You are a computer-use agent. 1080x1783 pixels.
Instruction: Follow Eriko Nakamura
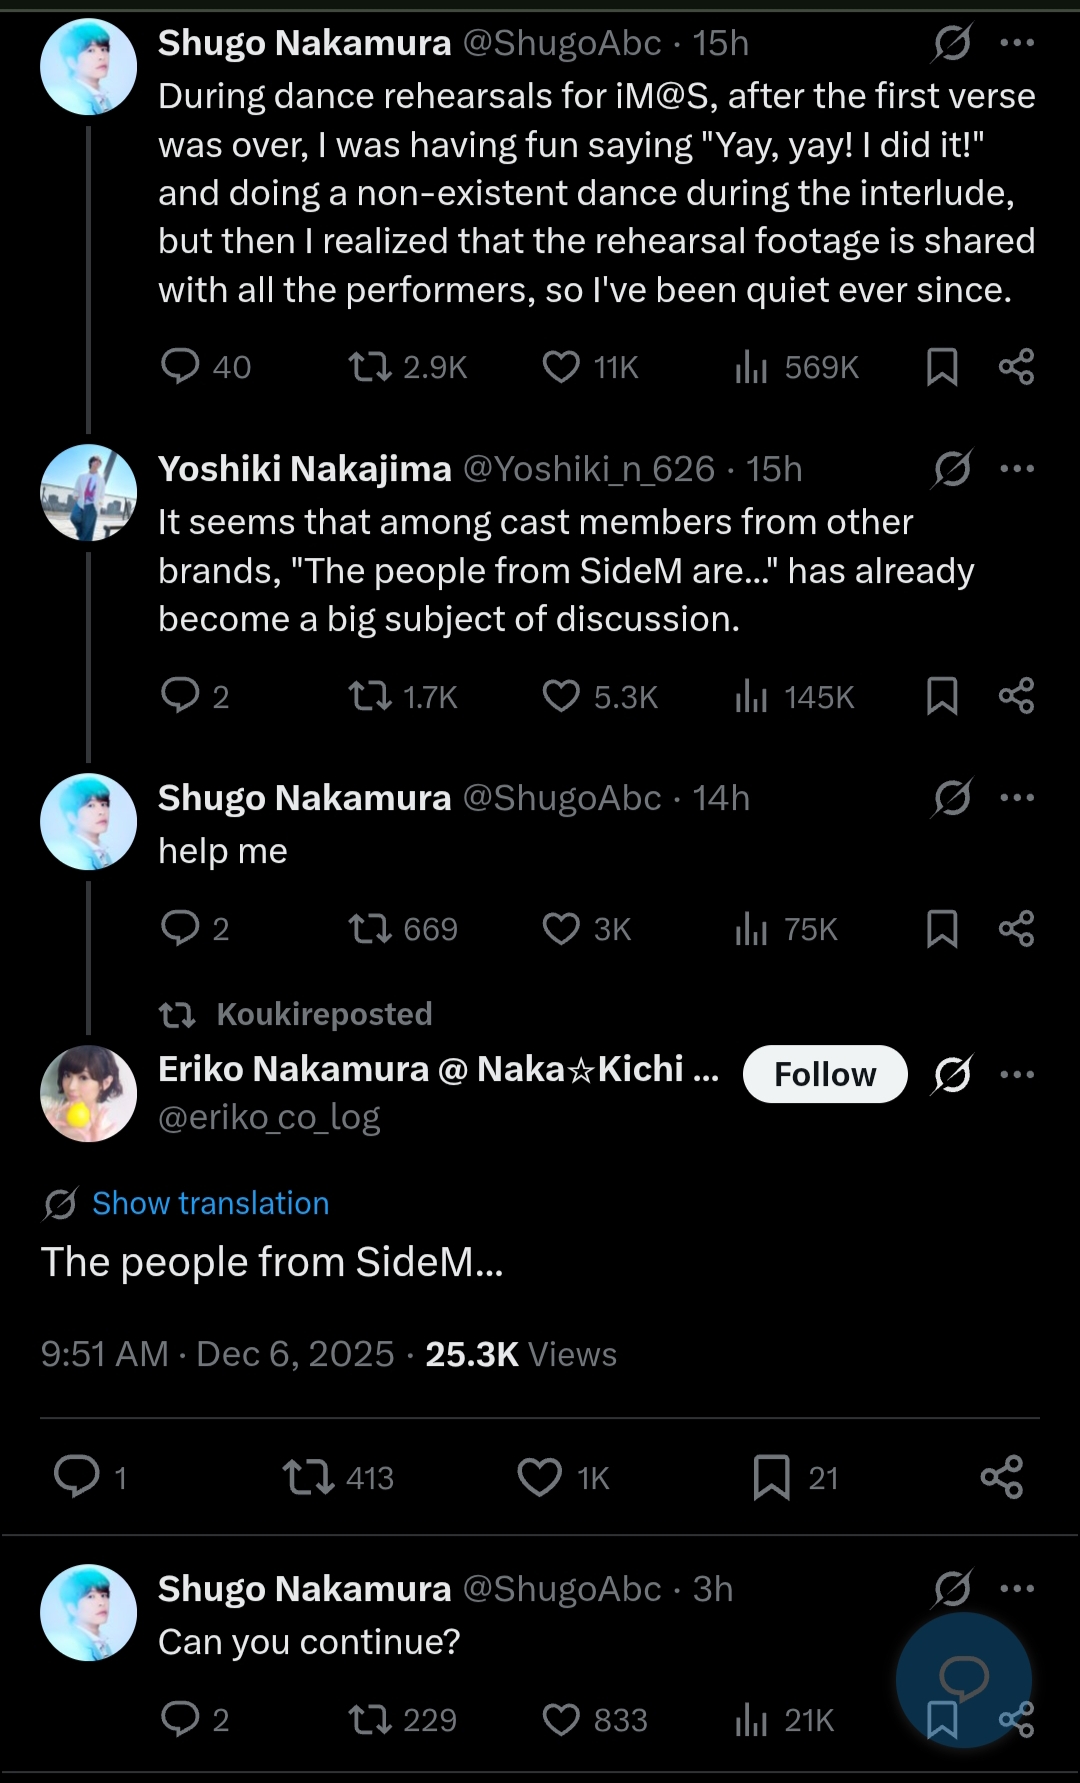pyautogui.click(x=825, y=1074)
